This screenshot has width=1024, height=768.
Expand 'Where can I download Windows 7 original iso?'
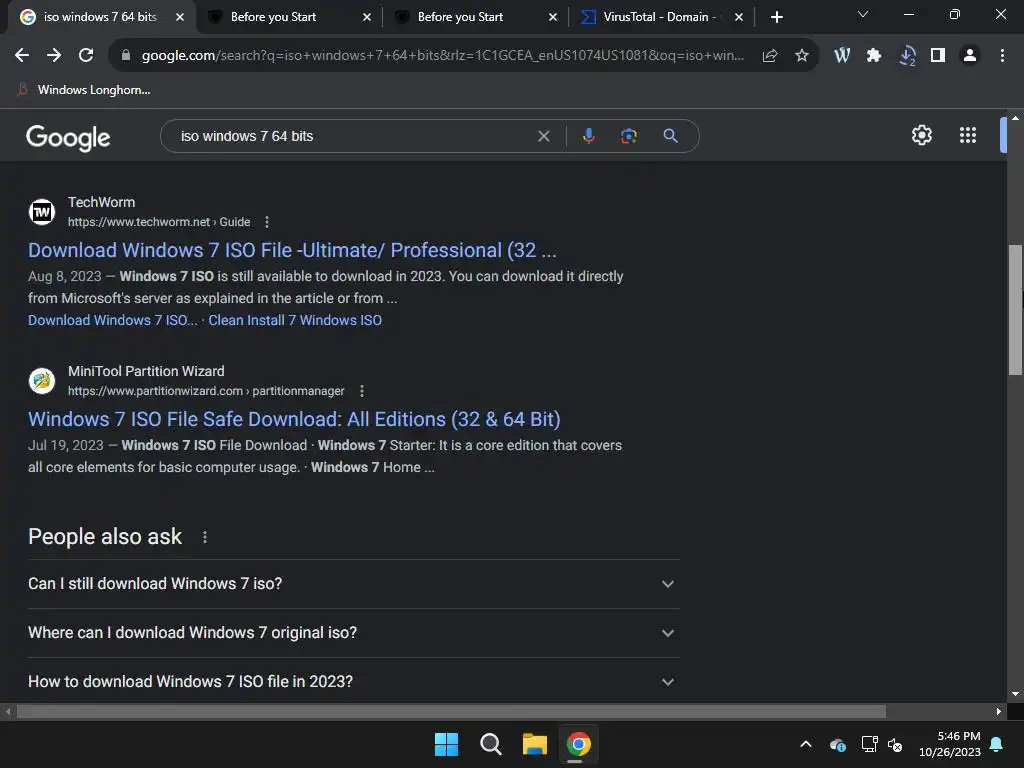[353, 633]
